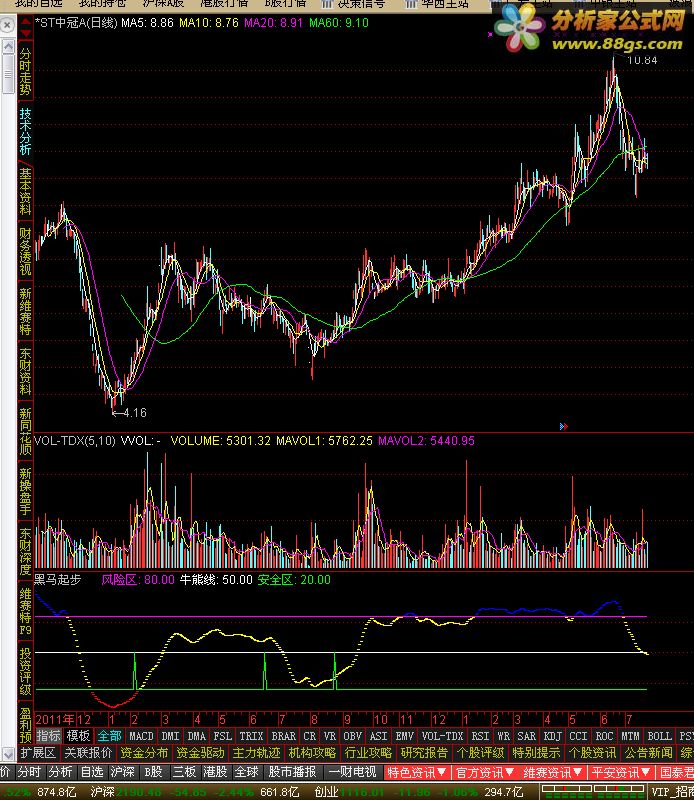The width and height of the screenshot is (694, 800).
Task: Open the 新维赛特 sidebar tab
Action: click(x=25, y=311)
